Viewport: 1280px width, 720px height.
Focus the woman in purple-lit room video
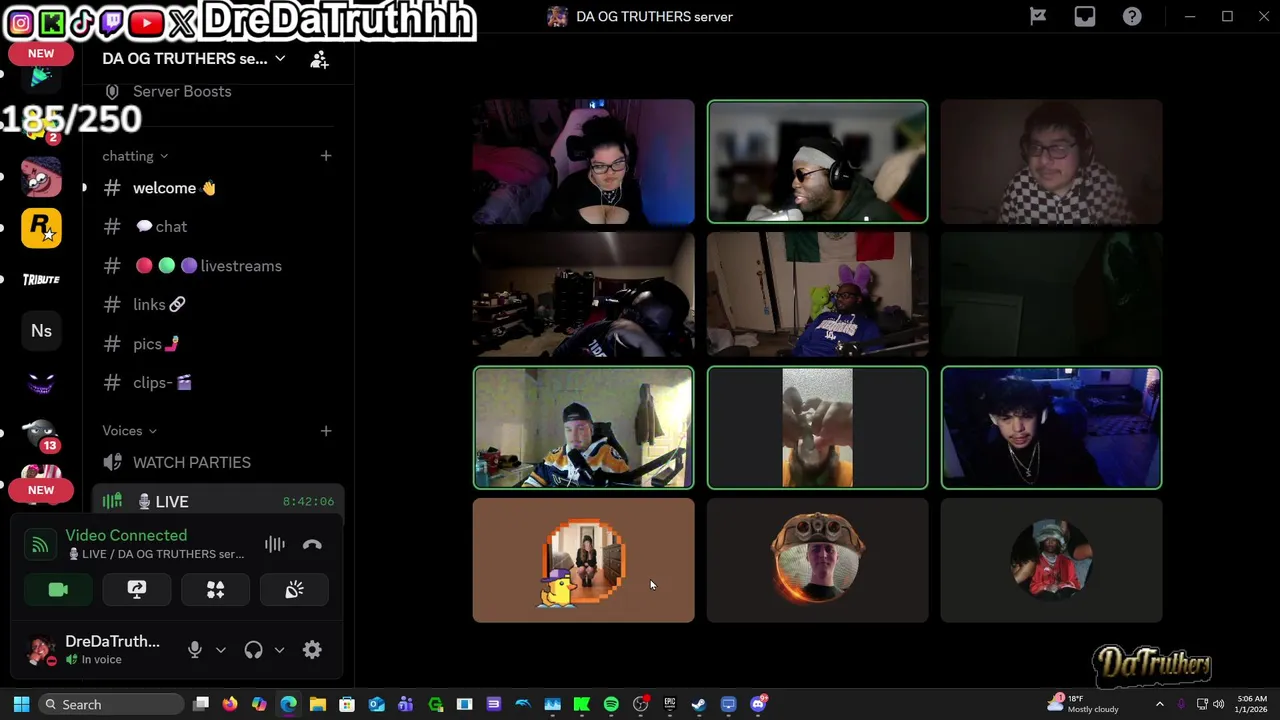[583, 161]
